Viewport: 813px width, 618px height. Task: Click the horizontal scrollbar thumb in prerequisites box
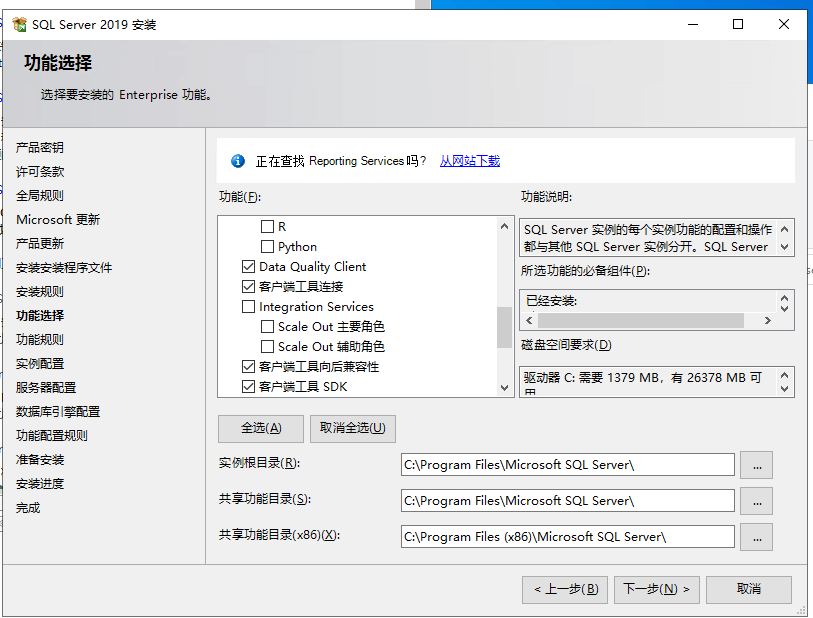(x=641, y=320)
